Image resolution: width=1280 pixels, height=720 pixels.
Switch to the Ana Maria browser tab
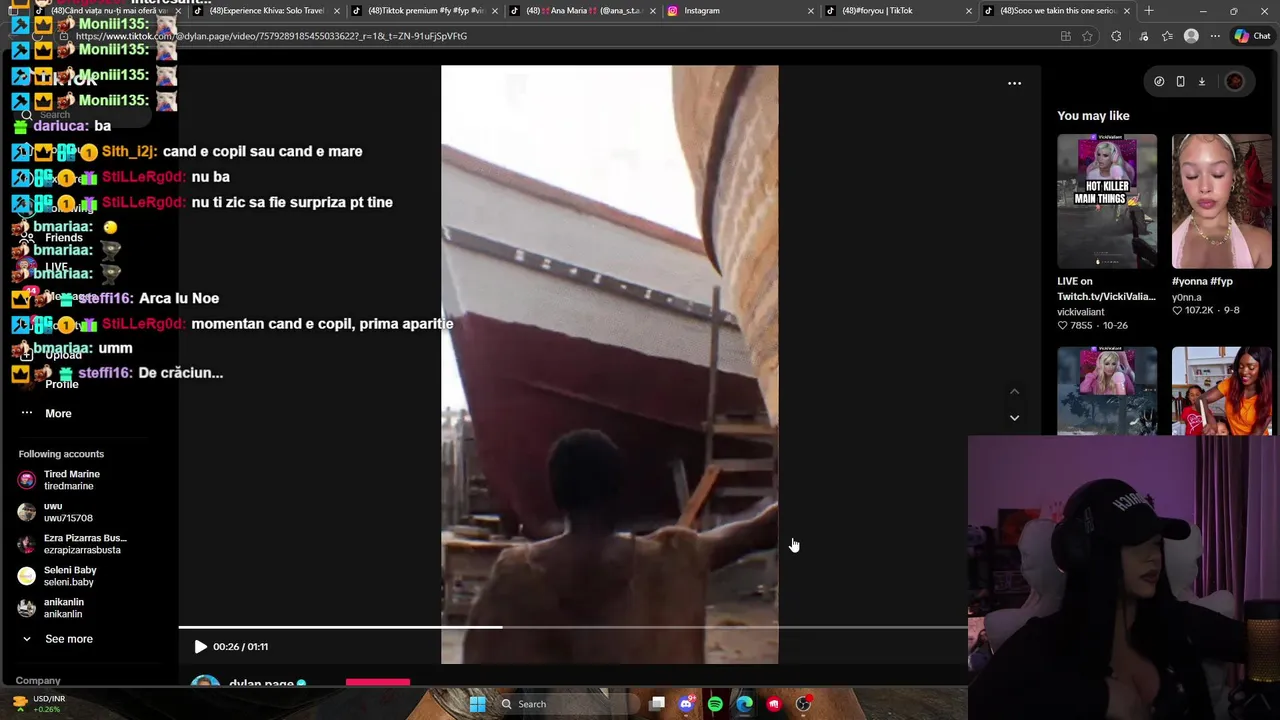click(x=583, y=11)
